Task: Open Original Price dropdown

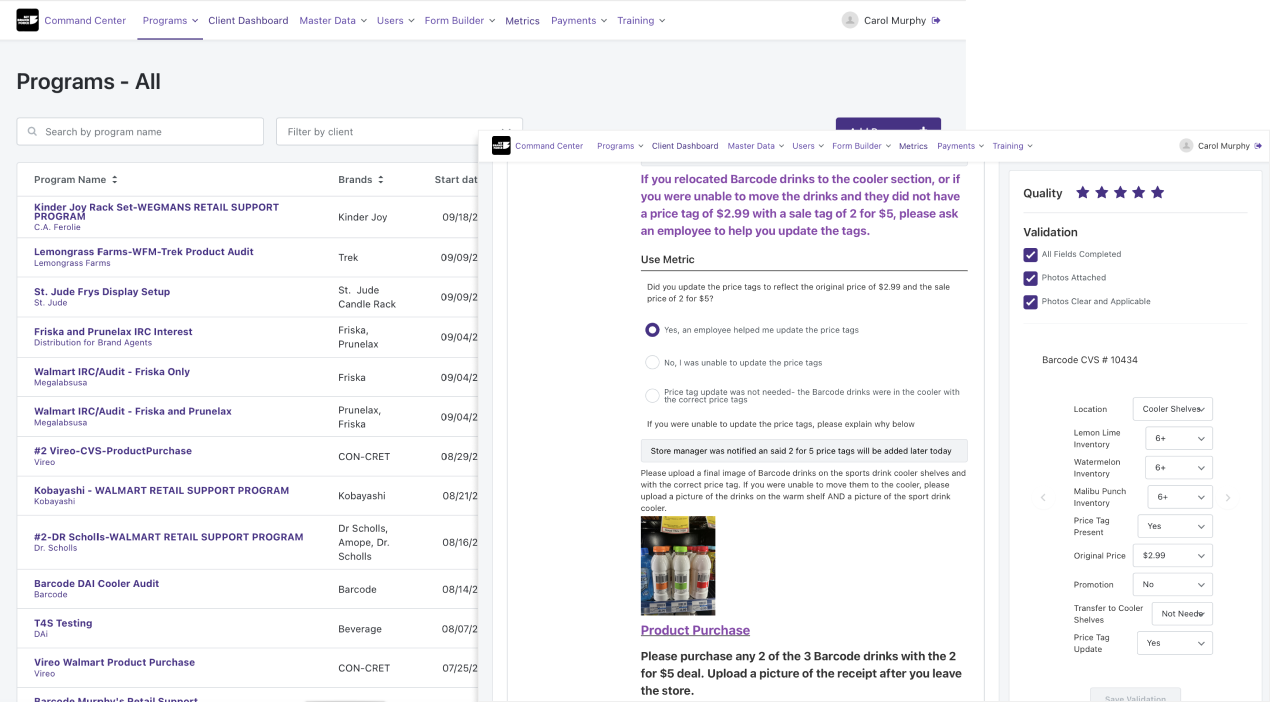Action: pyautogui.click(x=1172, y=555)
